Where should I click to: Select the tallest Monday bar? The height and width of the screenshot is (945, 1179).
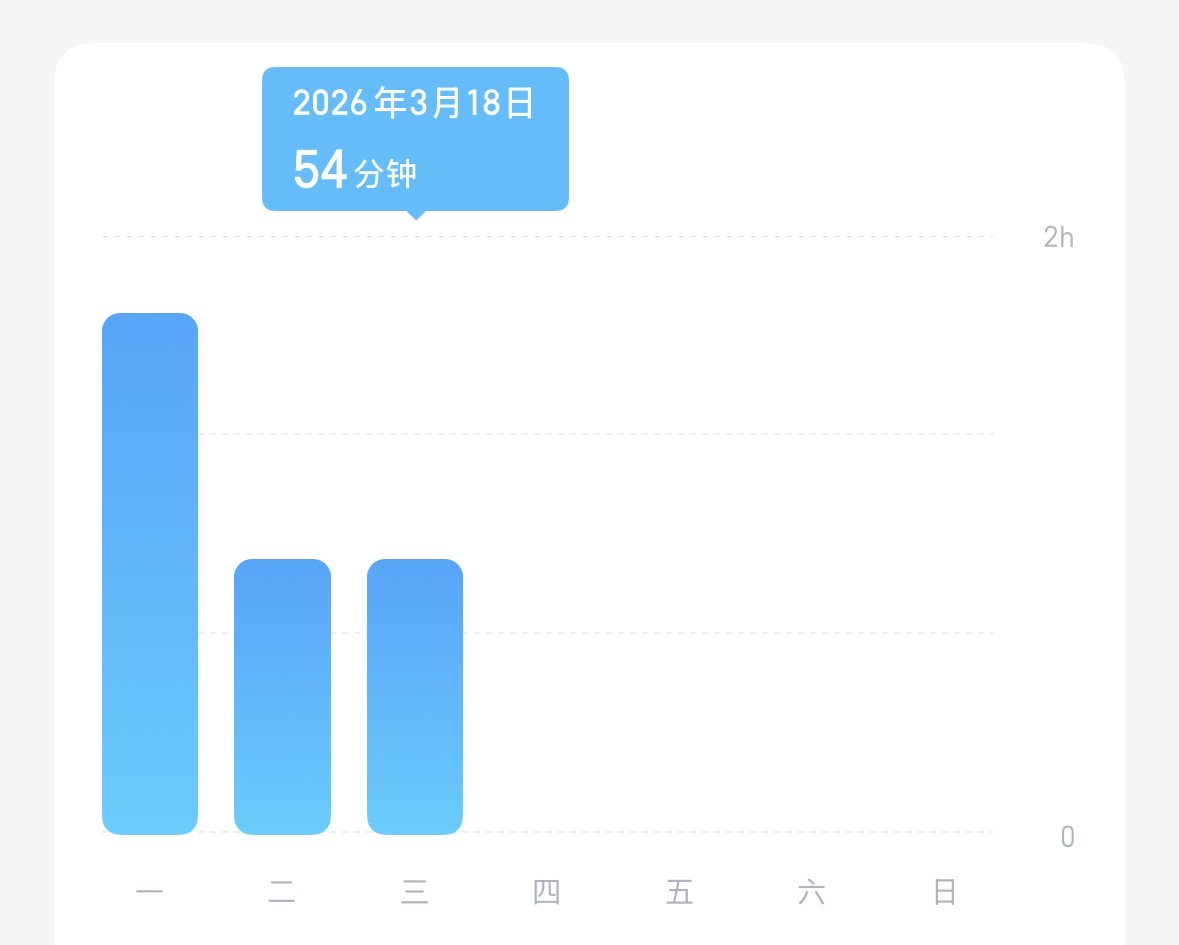coord(150,573)
